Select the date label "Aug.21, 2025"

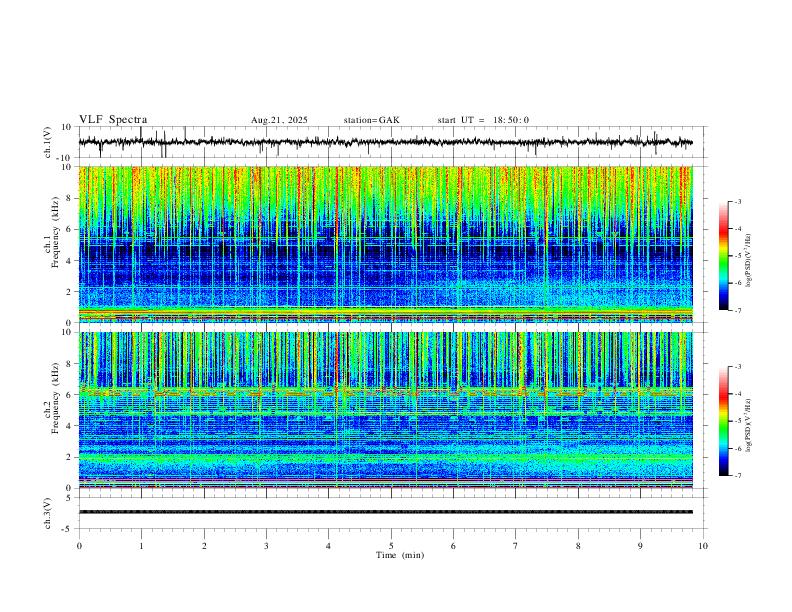pos(279,120)
